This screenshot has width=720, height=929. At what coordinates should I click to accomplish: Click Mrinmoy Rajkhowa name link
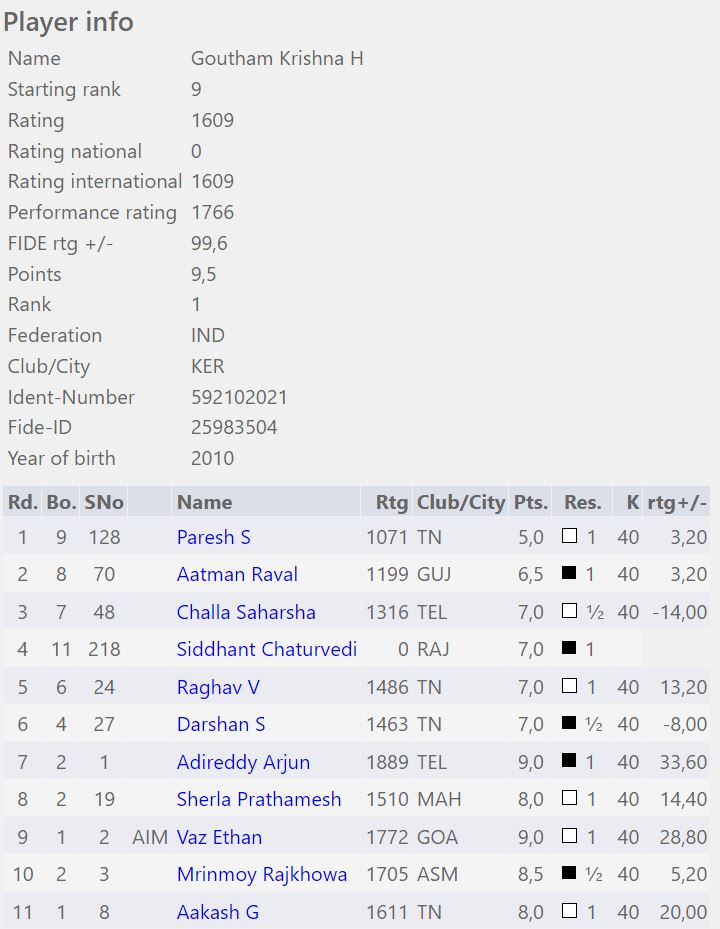[262, 874]
